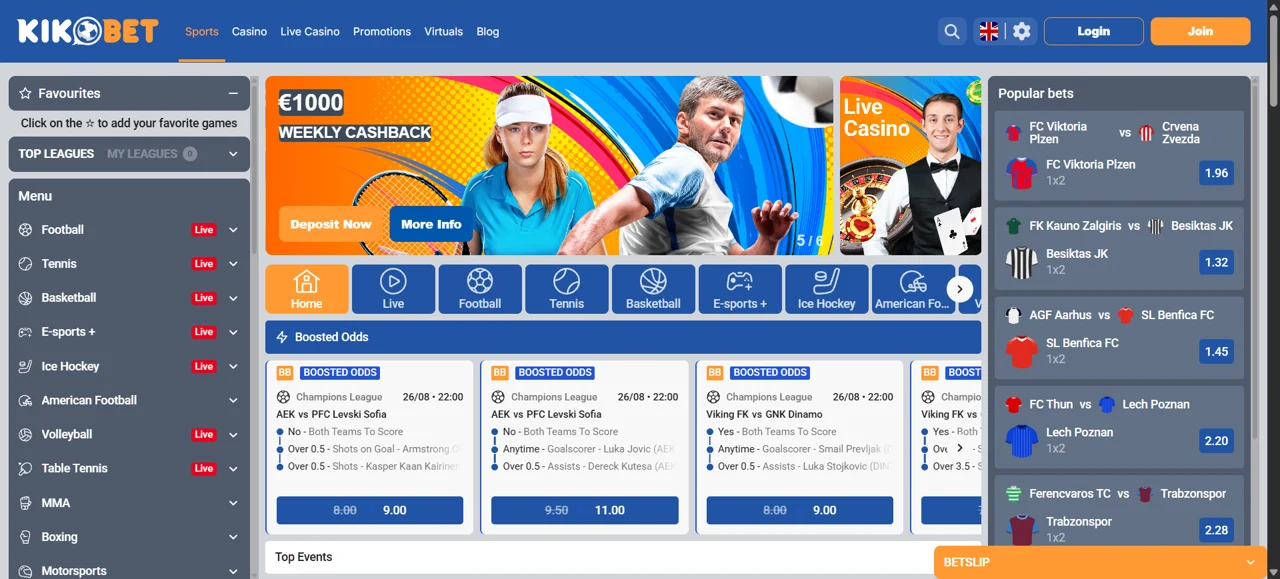Open Live tile in sports carousel
The image size is (1280, 579).
point(393,289)
